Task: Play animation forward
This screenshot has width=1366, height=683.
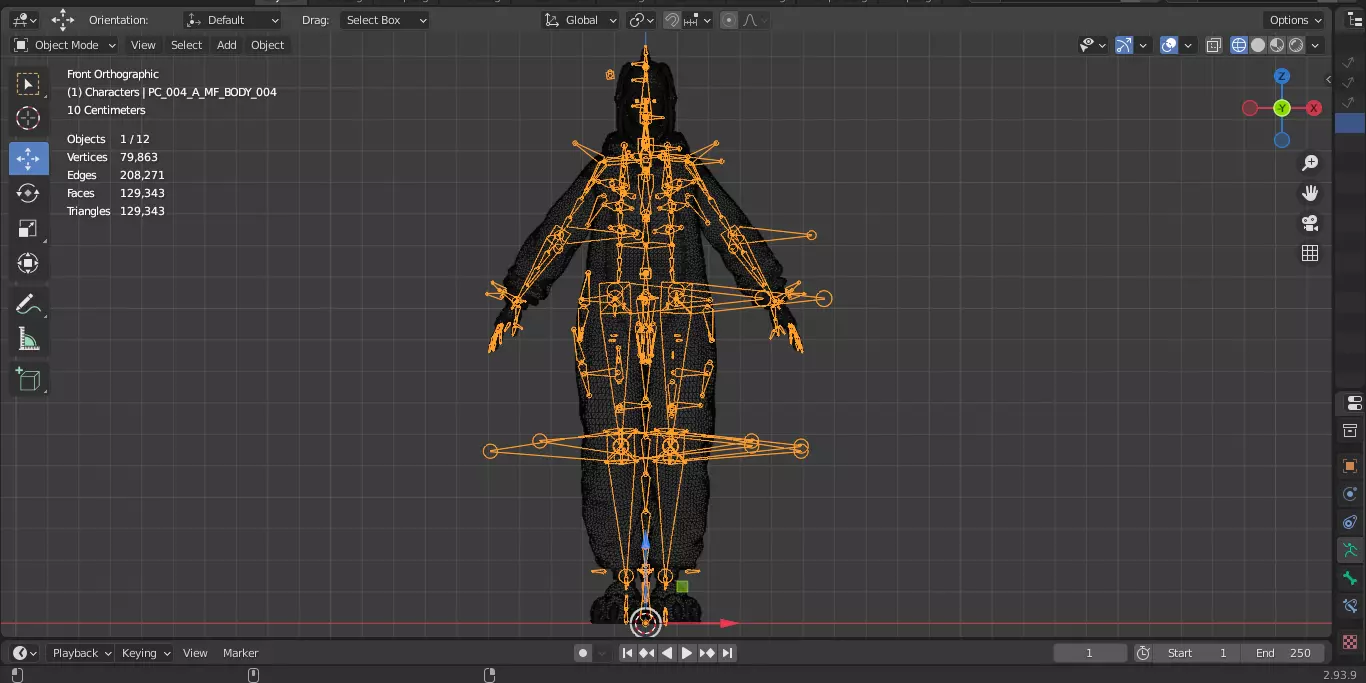Action: coord(687,653)
